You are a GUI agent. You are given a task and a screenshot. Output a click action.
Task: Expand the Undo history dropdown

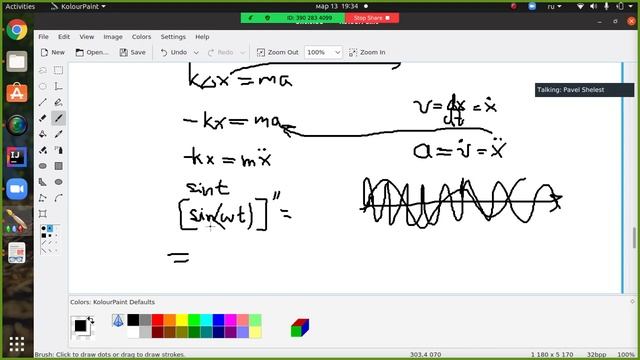pyautogui.click(x=196, y=52)
